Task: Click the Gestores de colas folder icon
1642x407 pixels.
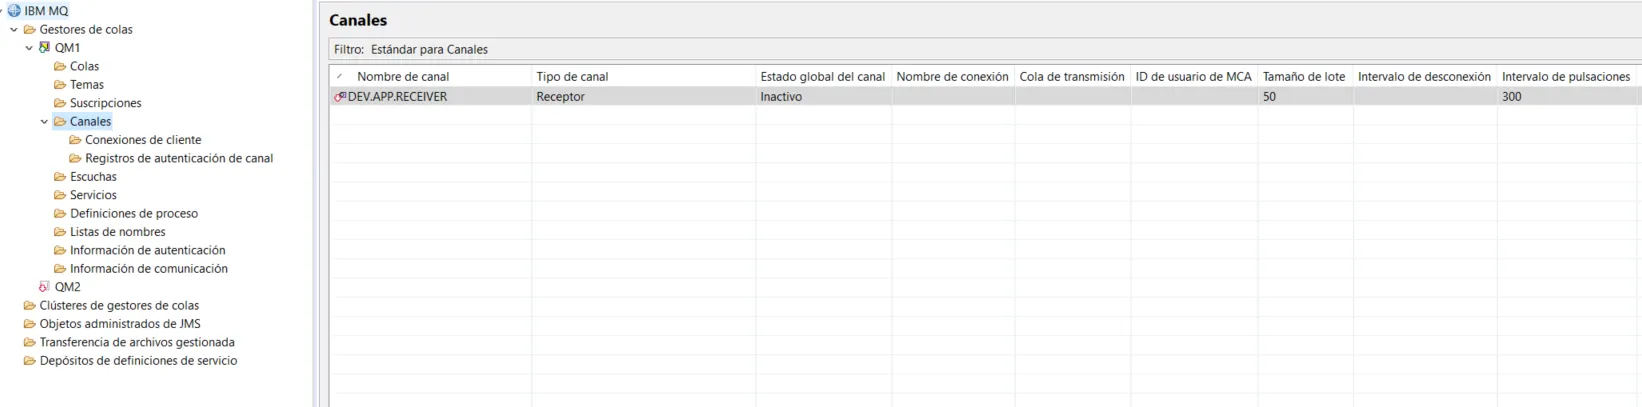Action: point(30,30)
